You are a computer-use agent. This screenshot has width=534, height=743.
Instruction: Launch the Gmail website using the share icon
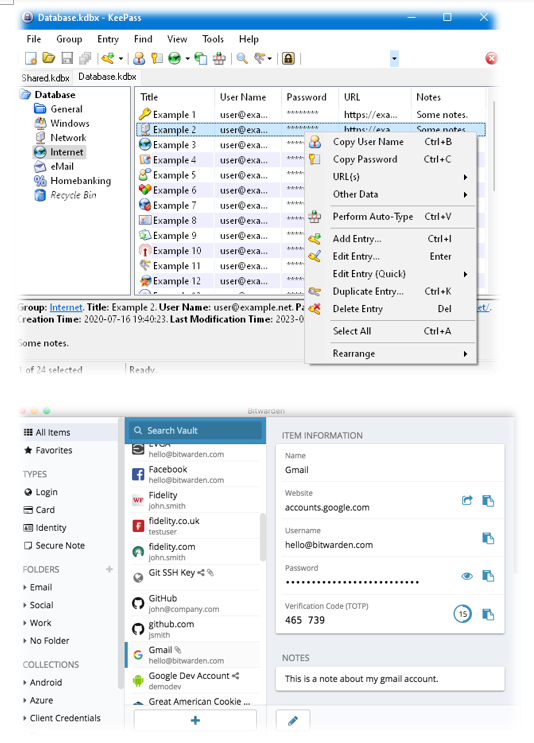[467, 500]
